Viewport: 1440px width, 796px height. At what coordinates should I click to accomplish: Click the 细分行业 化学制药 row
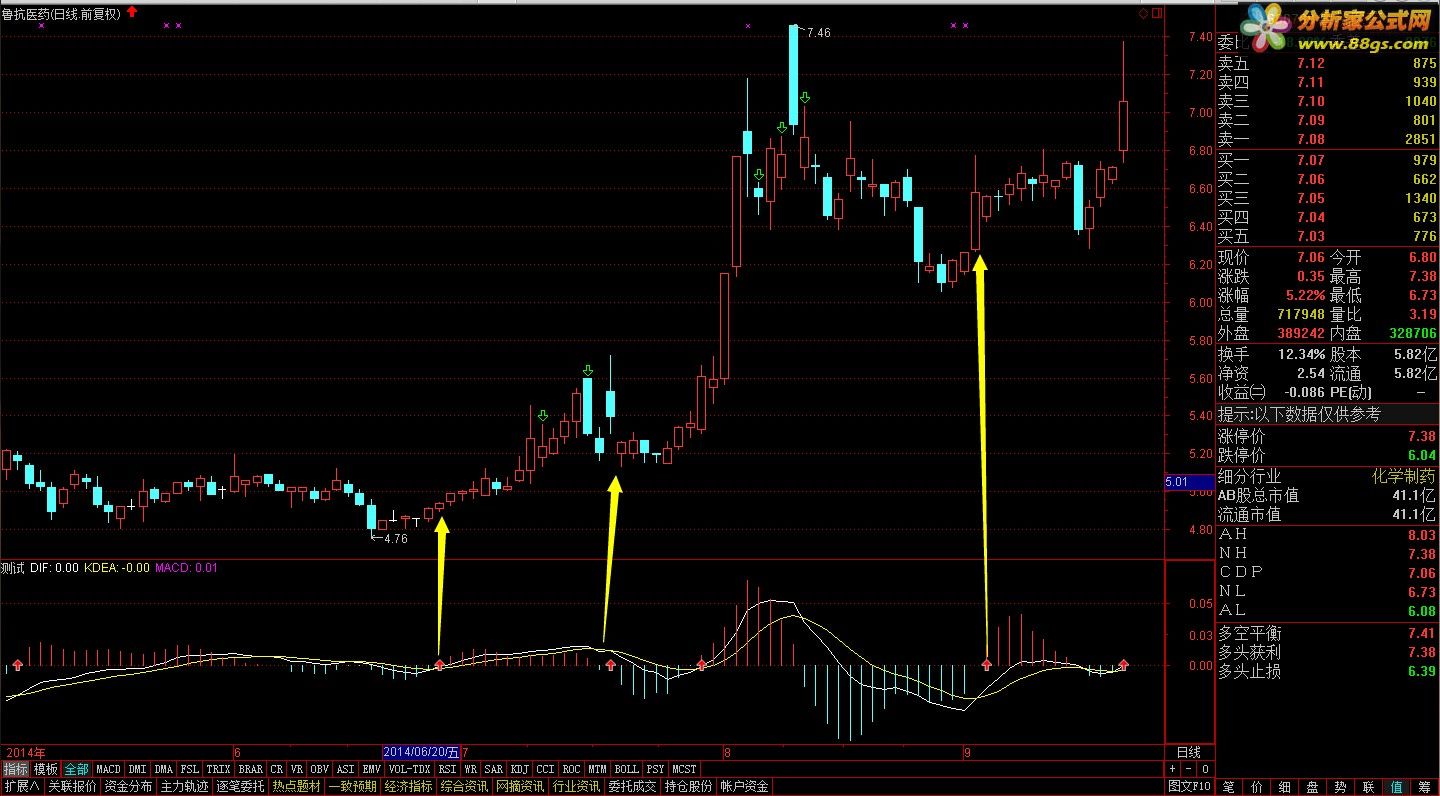[x=1327, y=477]
